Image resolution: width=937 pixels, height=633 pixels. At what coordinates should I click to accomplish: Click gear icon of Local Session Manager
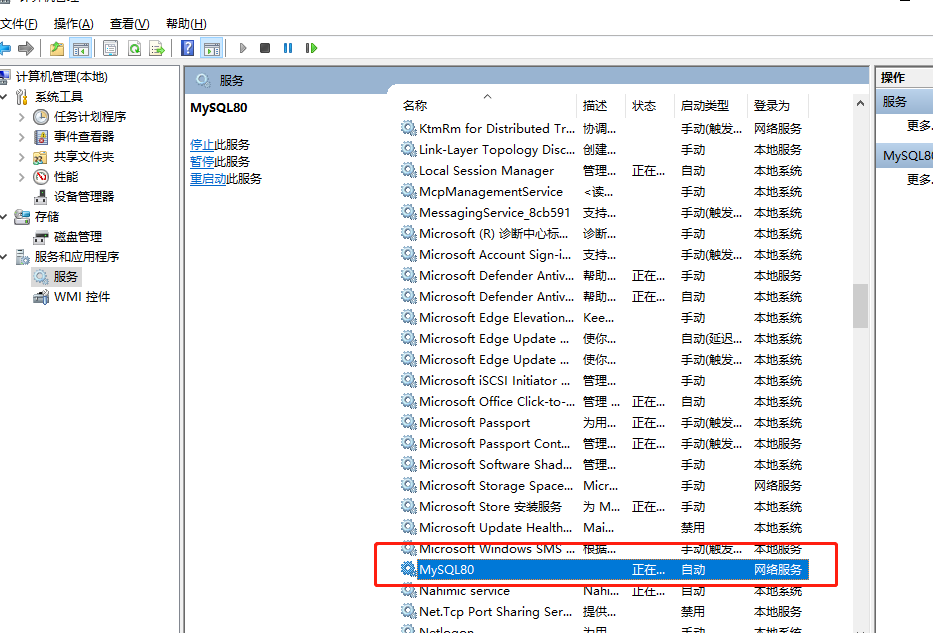[408, 170]
